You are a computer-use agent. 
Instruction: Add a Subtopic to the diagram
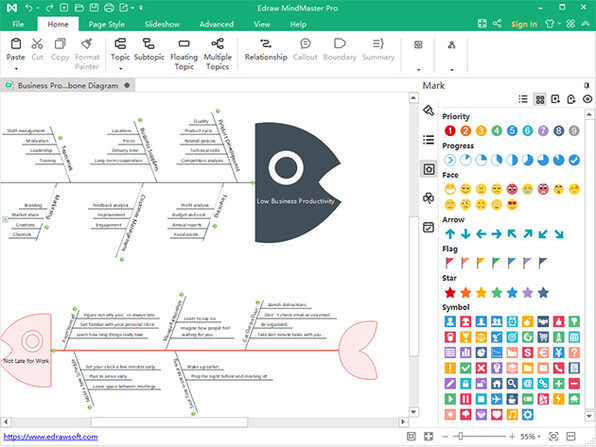click(149, 50)
